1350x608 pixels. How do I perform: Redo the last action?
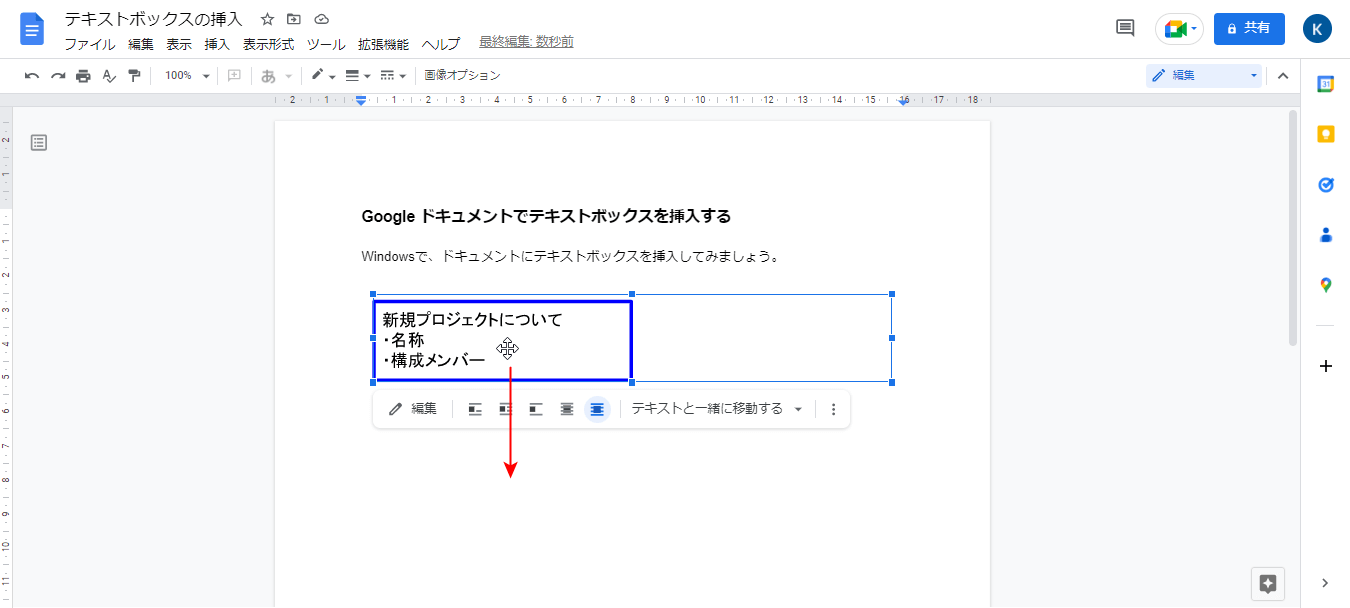(x=58, y=76)
